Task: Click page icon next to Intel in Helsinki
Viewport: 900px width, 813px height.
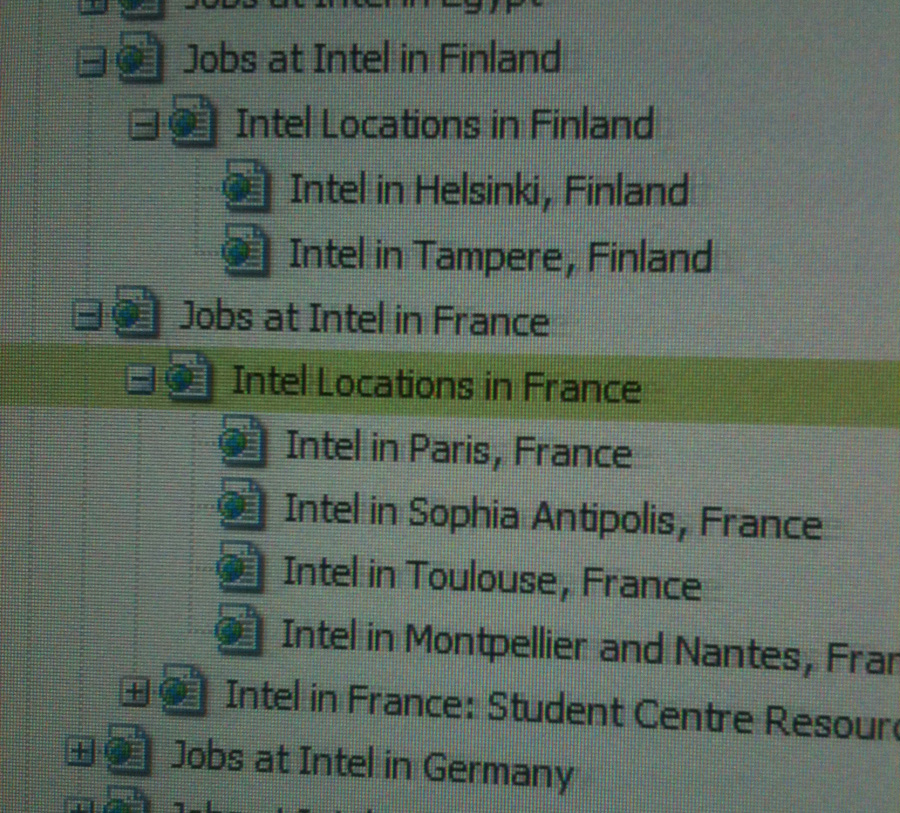Action: (x=245, y=187)
